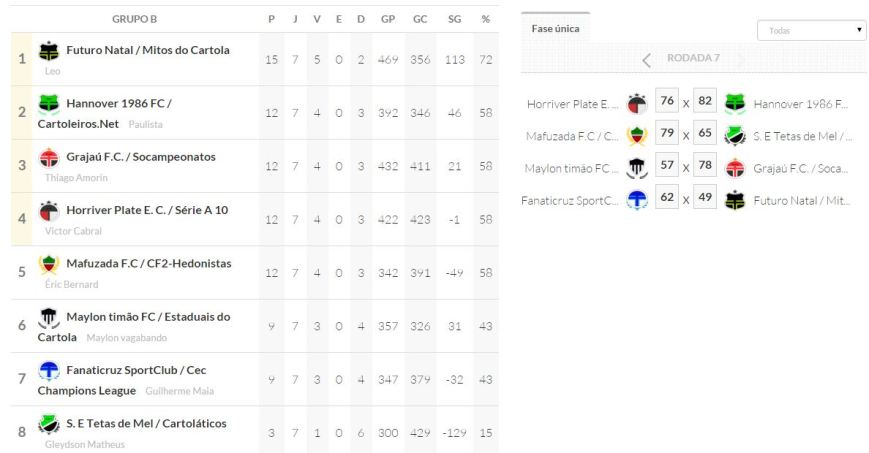This screenshot has width=869, height=453.
Task: Click Hannover 1986 score box showing 82
Action: point(704,103)
